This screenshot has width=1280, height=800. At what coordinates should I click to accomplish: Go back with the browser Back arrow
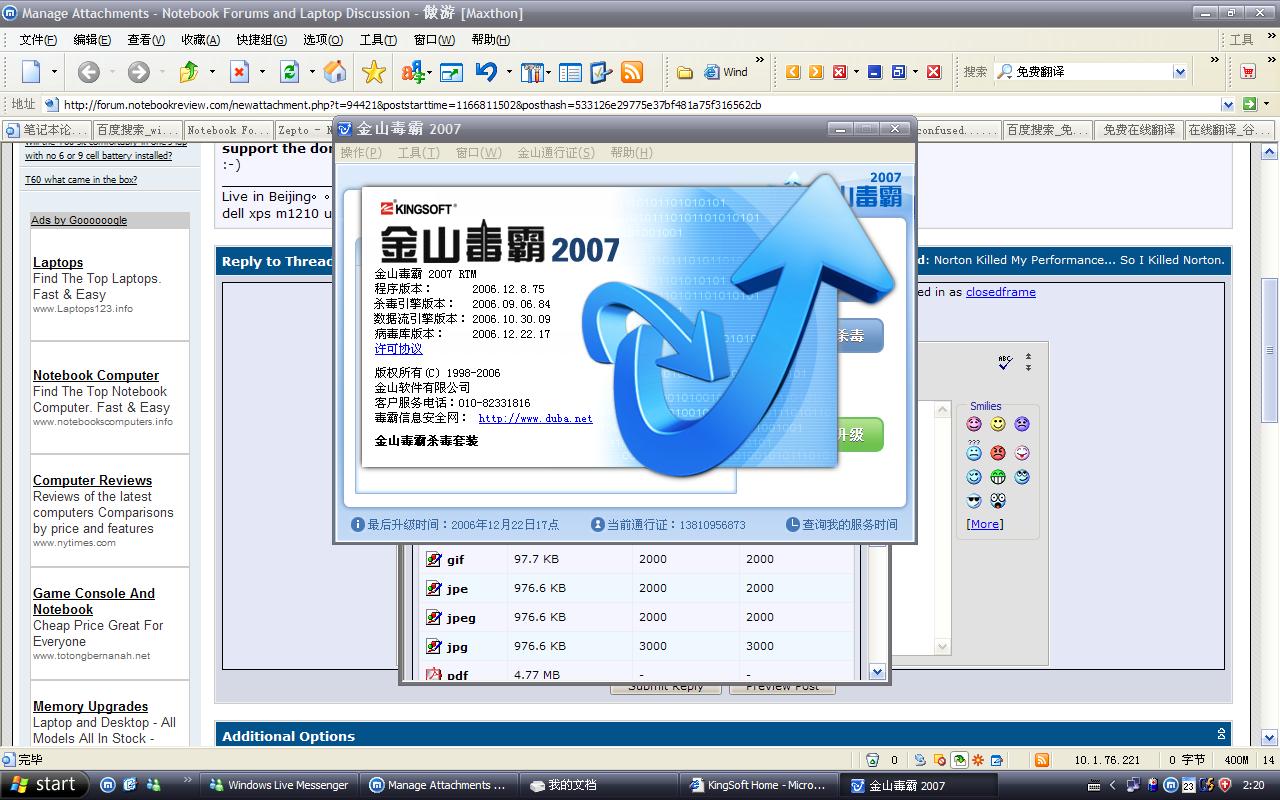click(88, 72)
